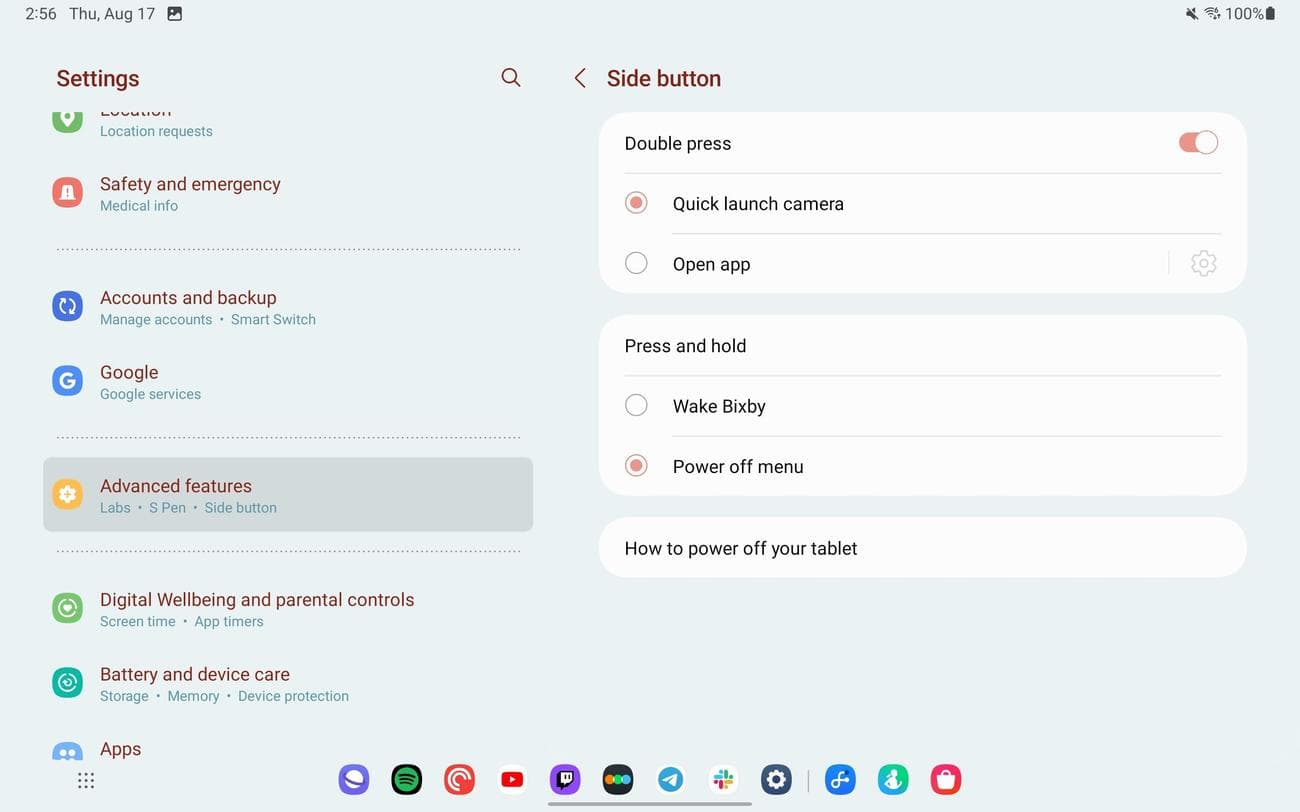This screenshot has height=812, width=1300.
Task: Open Spotify from the taskbar
Action: click(x=406, y=779)
